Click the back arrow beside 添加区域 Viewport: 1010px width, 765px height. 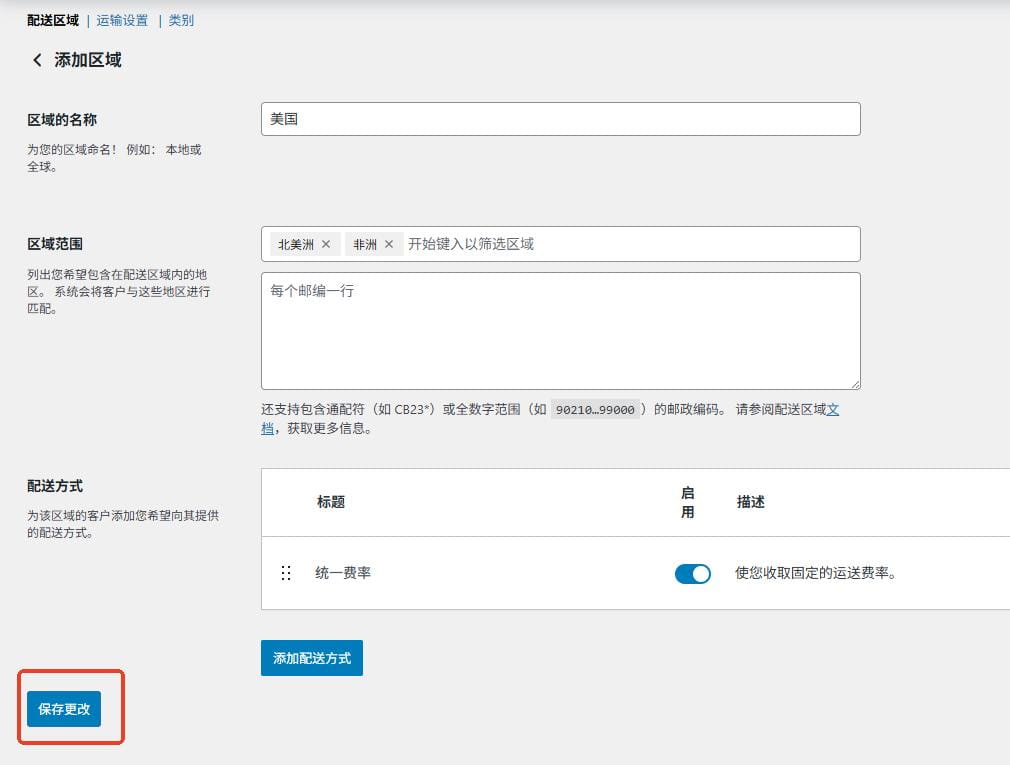click(35, 60)
